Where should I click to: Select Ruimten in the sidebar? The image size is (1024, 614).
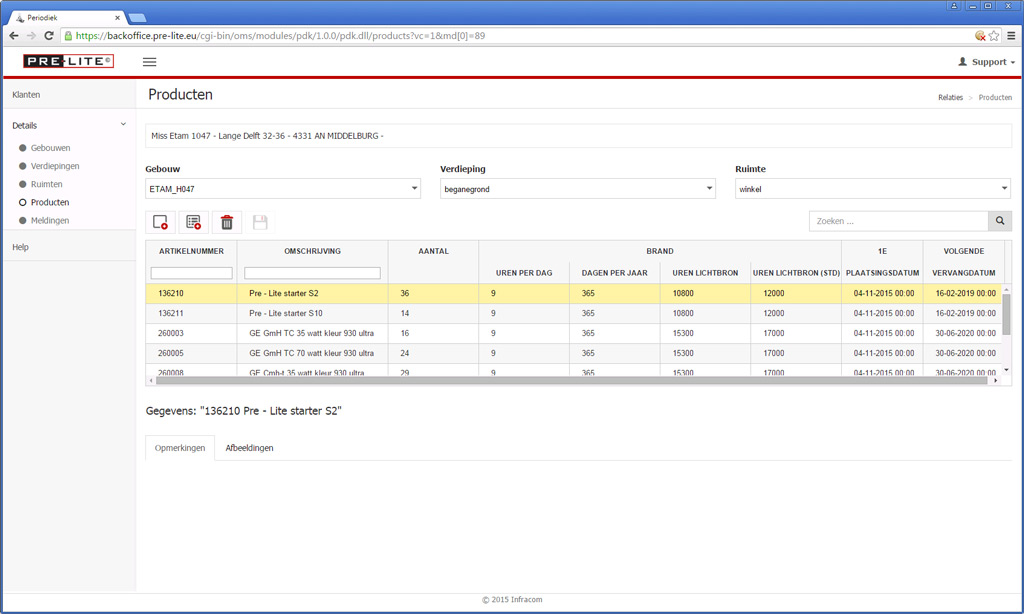[x=46, y=185]
